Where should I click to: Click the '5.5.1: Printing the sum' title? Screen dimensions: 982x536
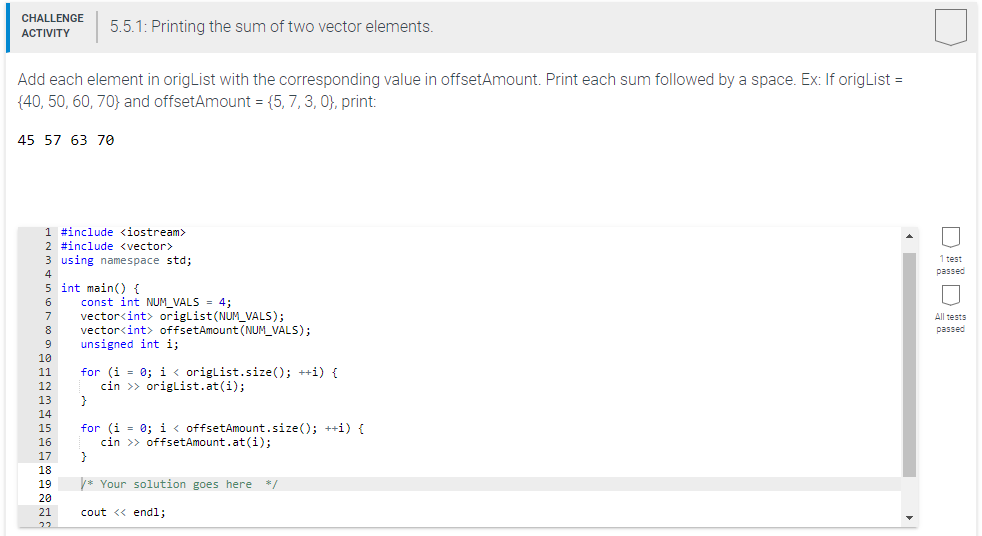(x=271, y=26)
